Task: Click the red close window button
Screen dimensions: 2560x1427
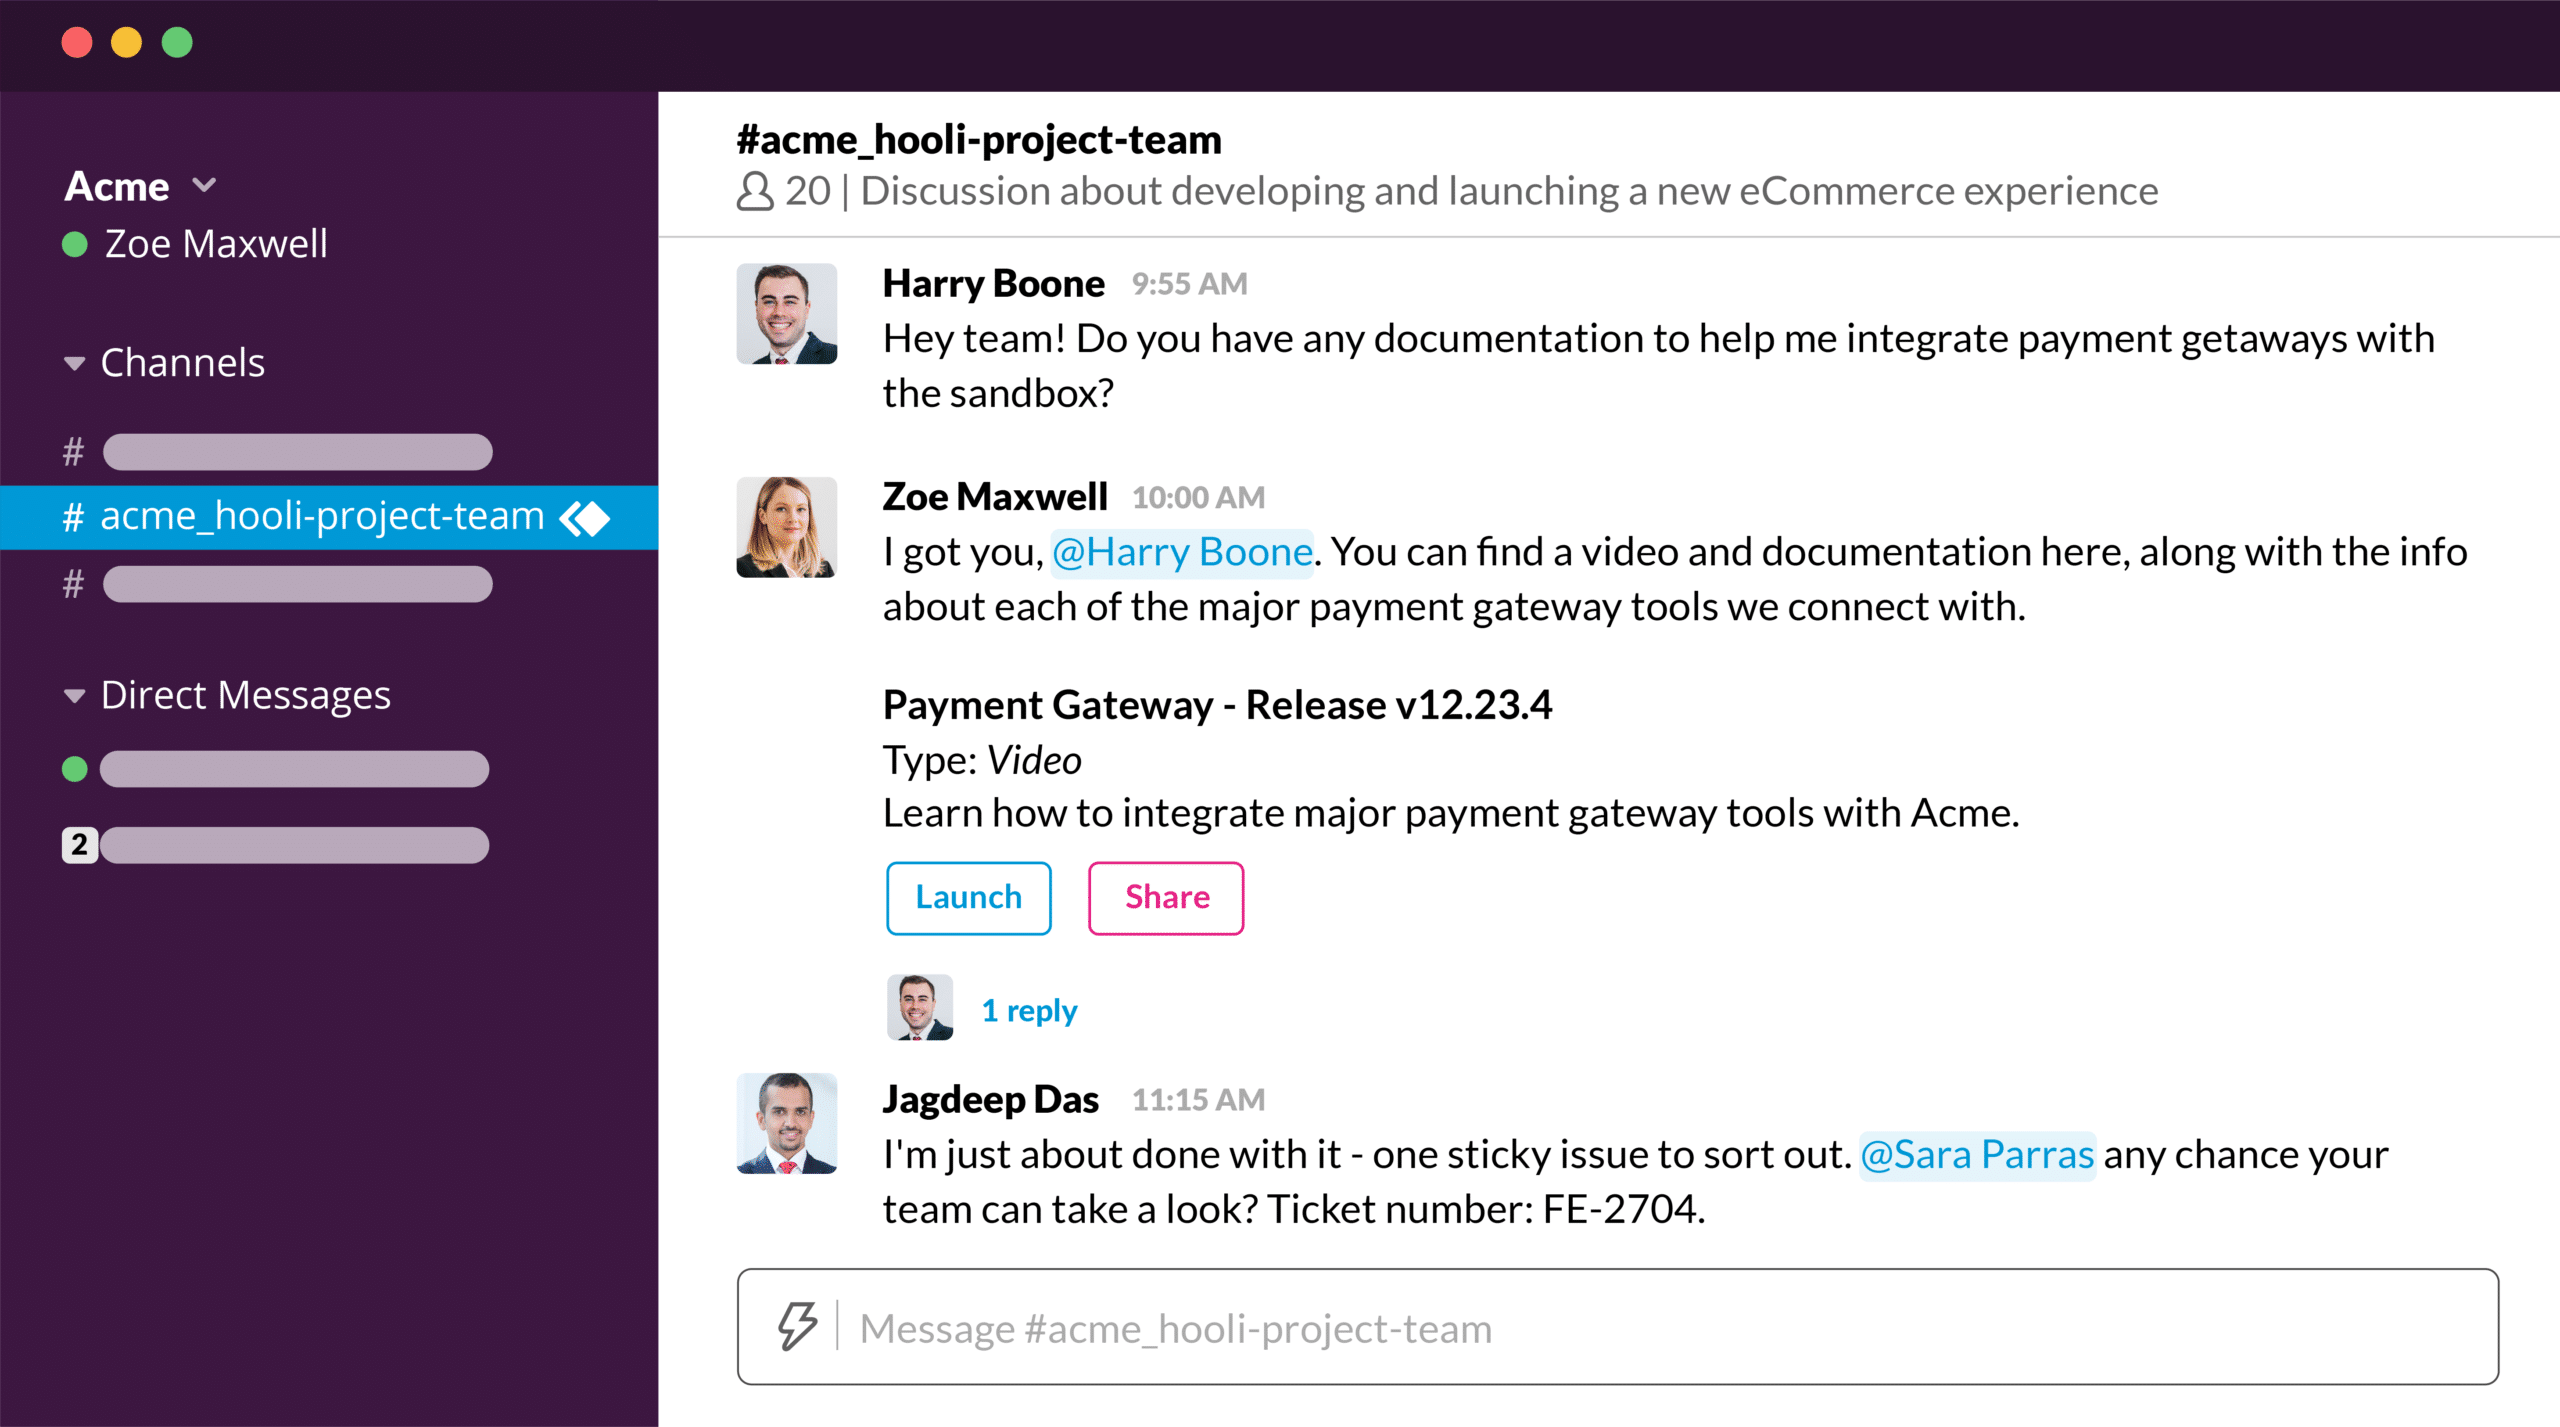Action: point(77,43)
